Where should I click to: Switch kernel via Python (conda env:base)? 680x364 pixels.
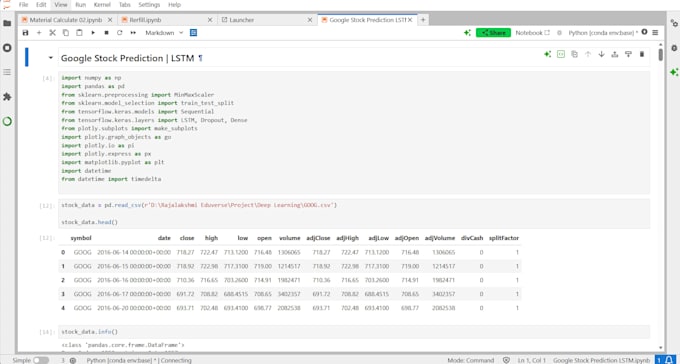tap(603, 33)
